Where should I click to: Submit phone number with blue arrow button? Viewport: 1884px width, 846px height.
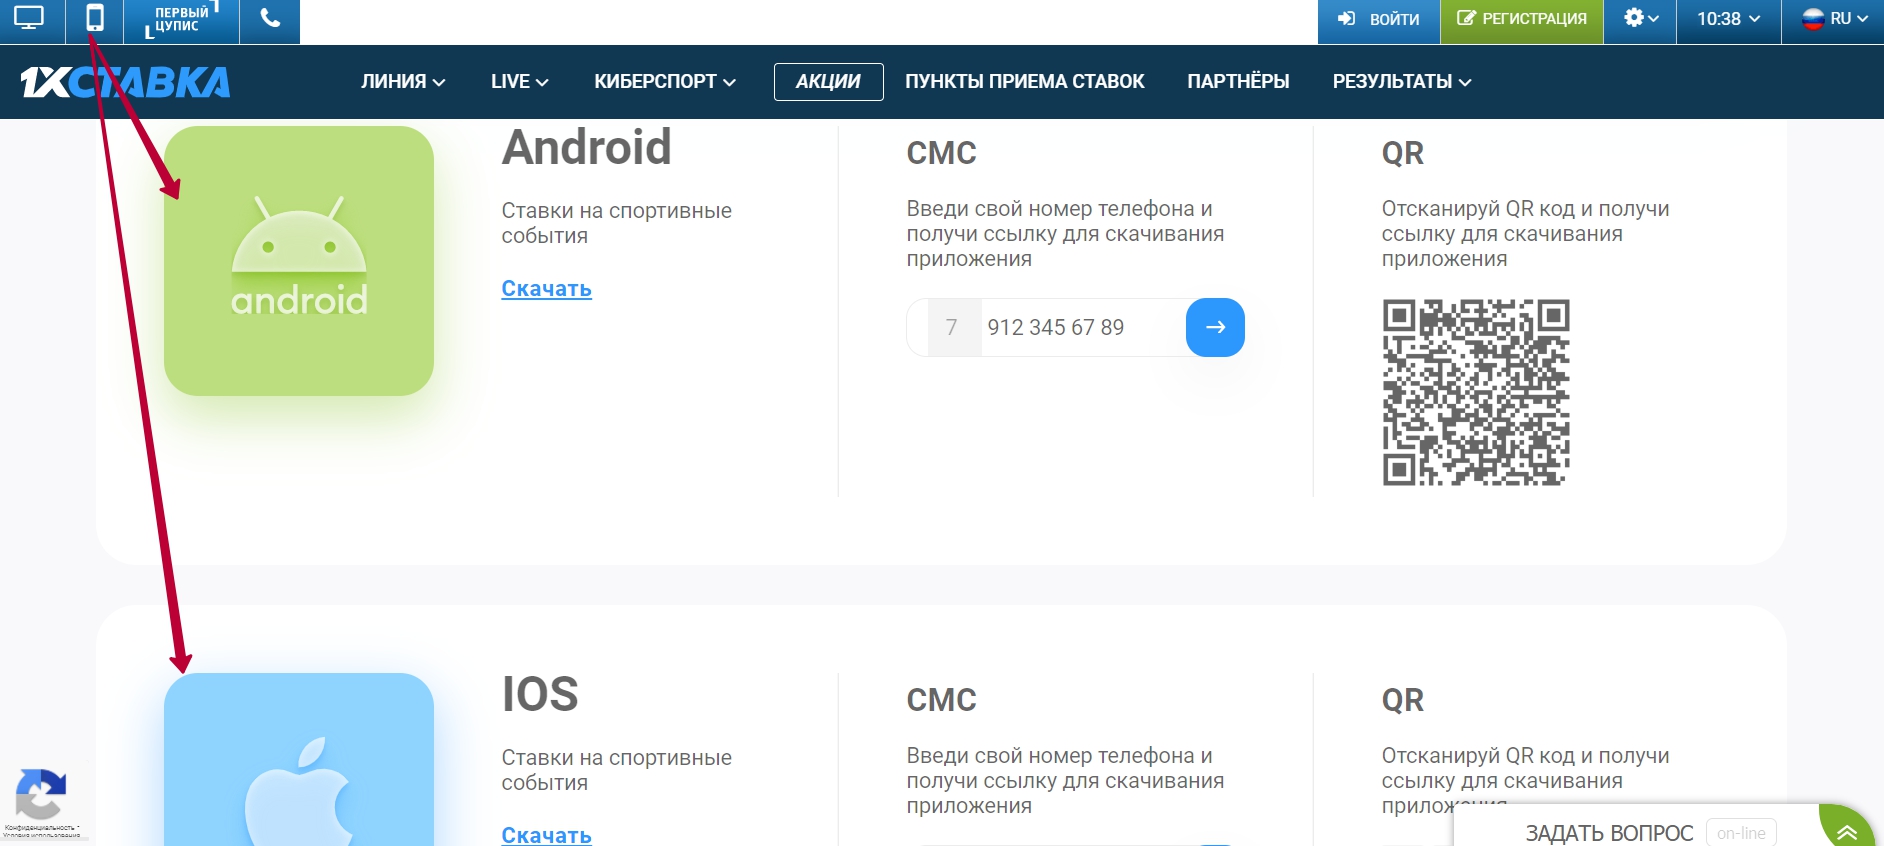[1215, 327]
